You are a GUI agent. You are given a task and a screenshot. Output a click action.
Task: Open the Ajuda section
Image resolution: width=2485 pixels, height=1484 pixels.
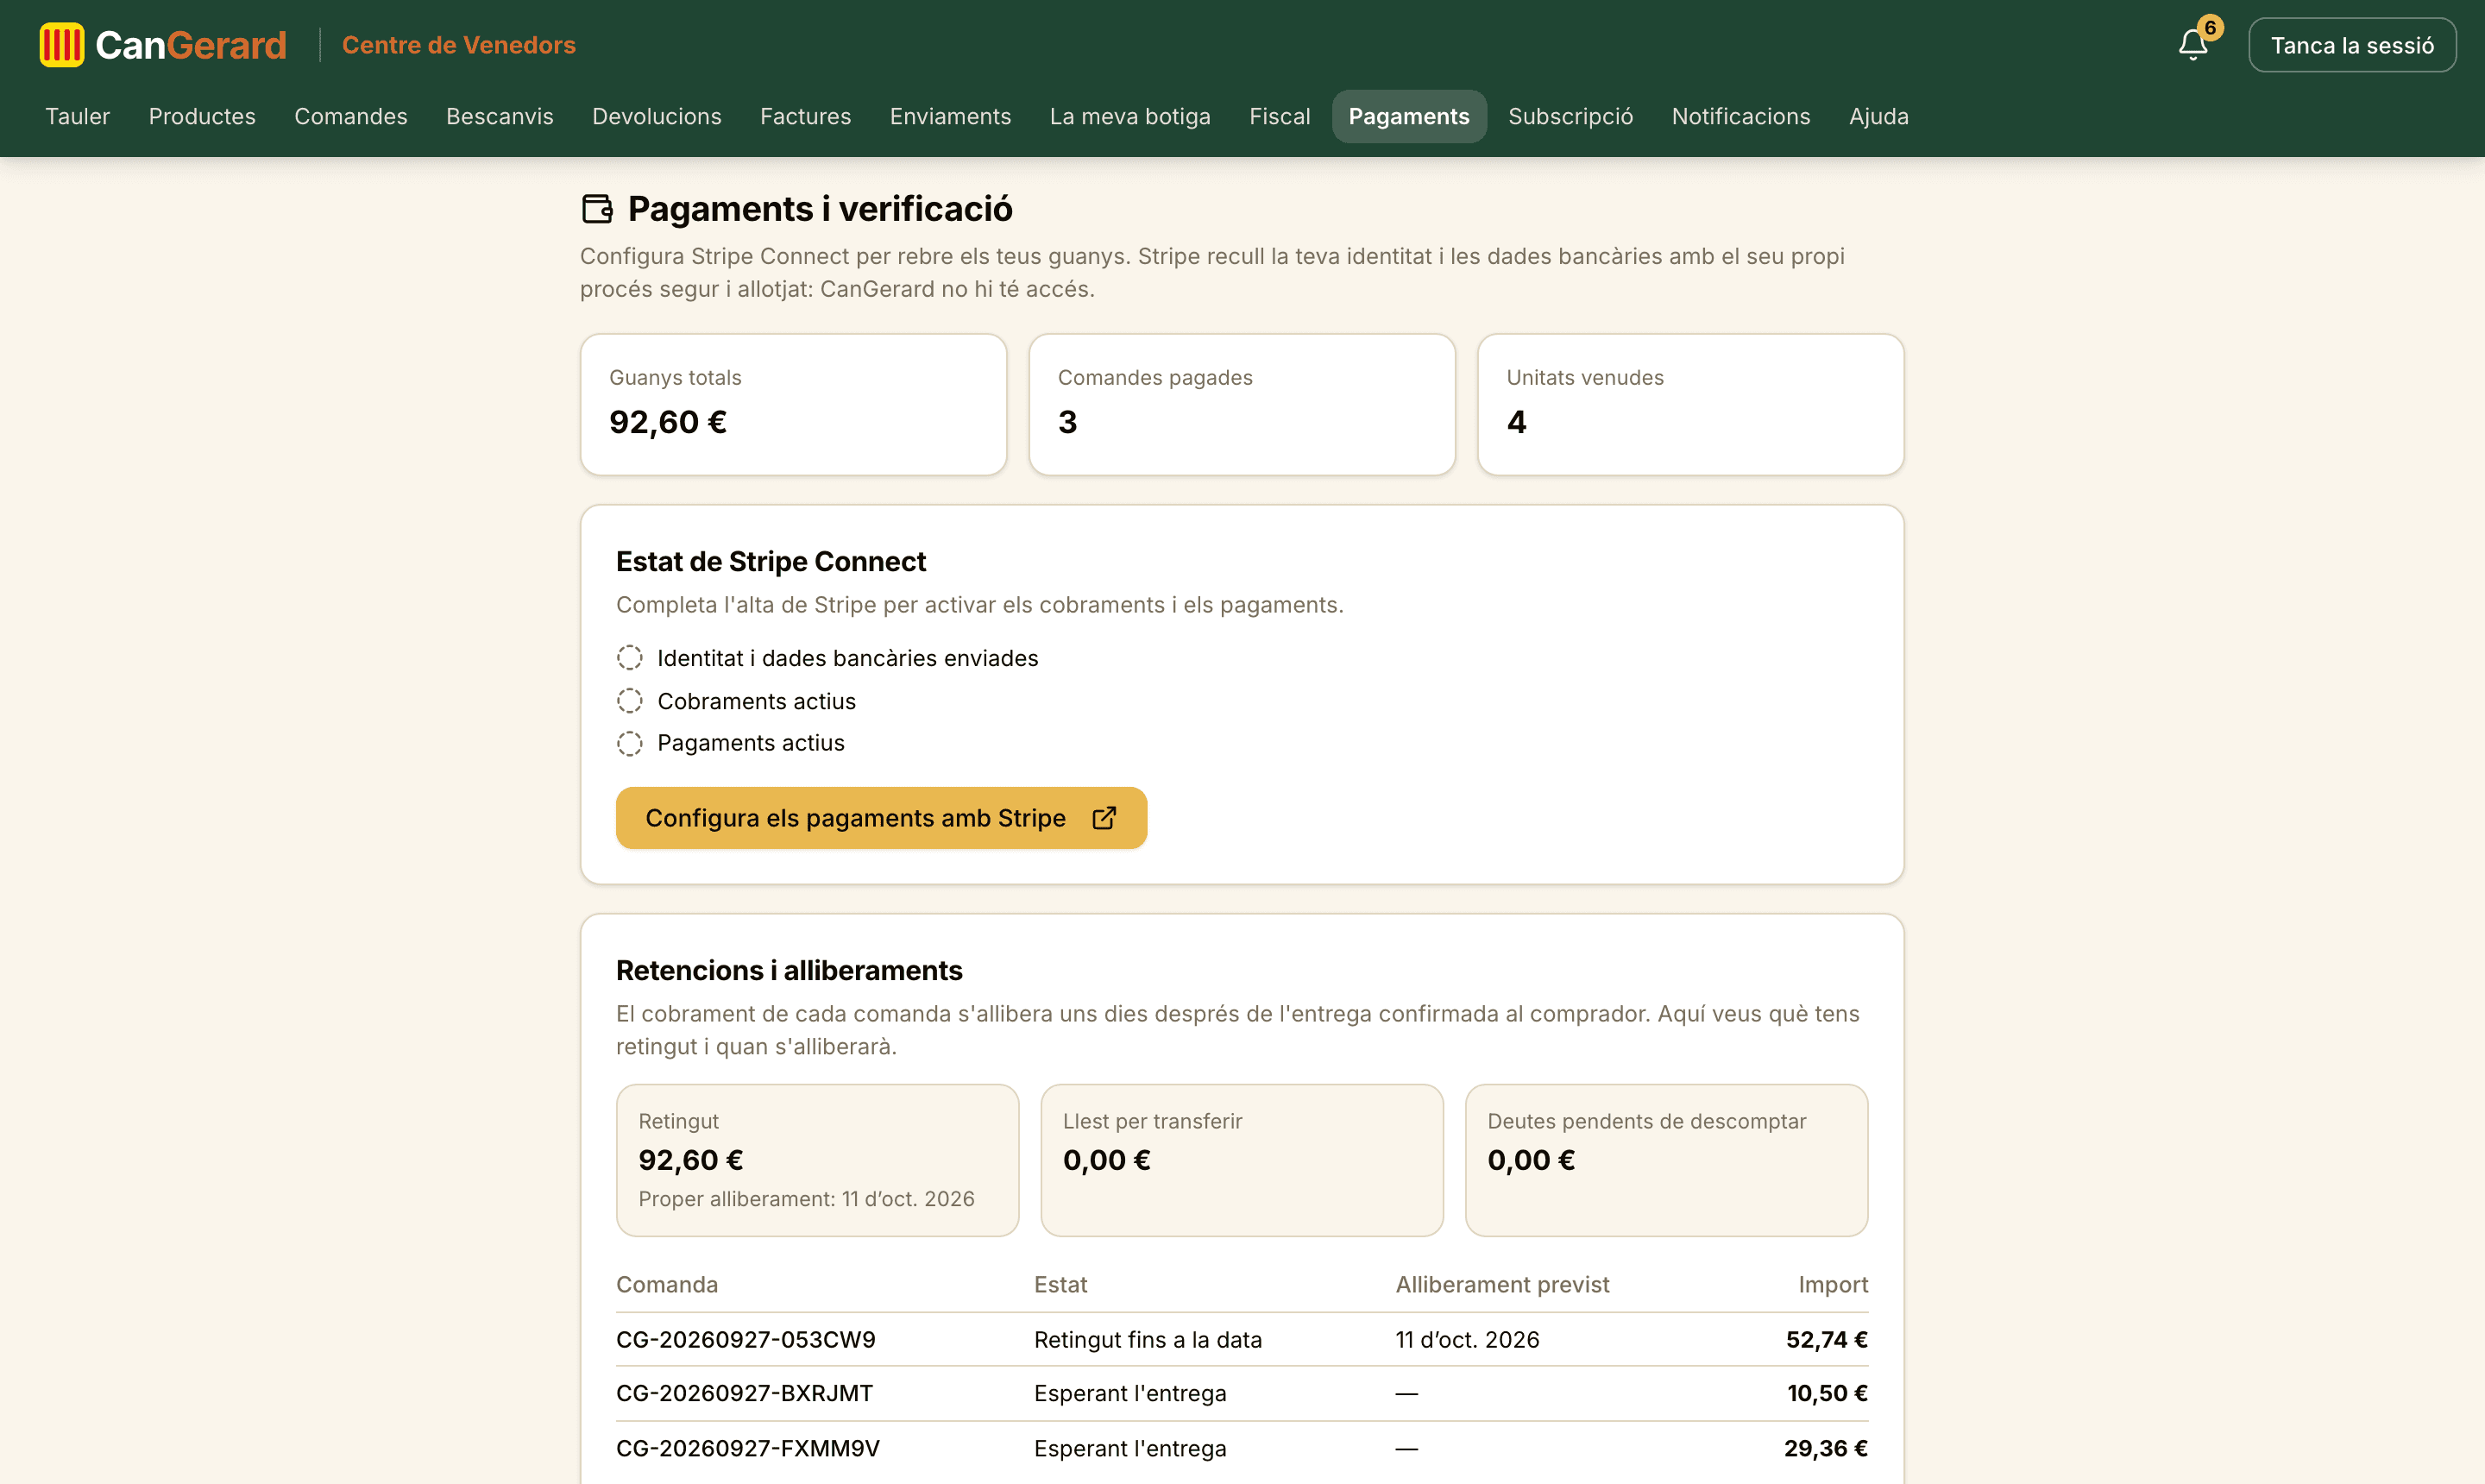(1879, 116)
